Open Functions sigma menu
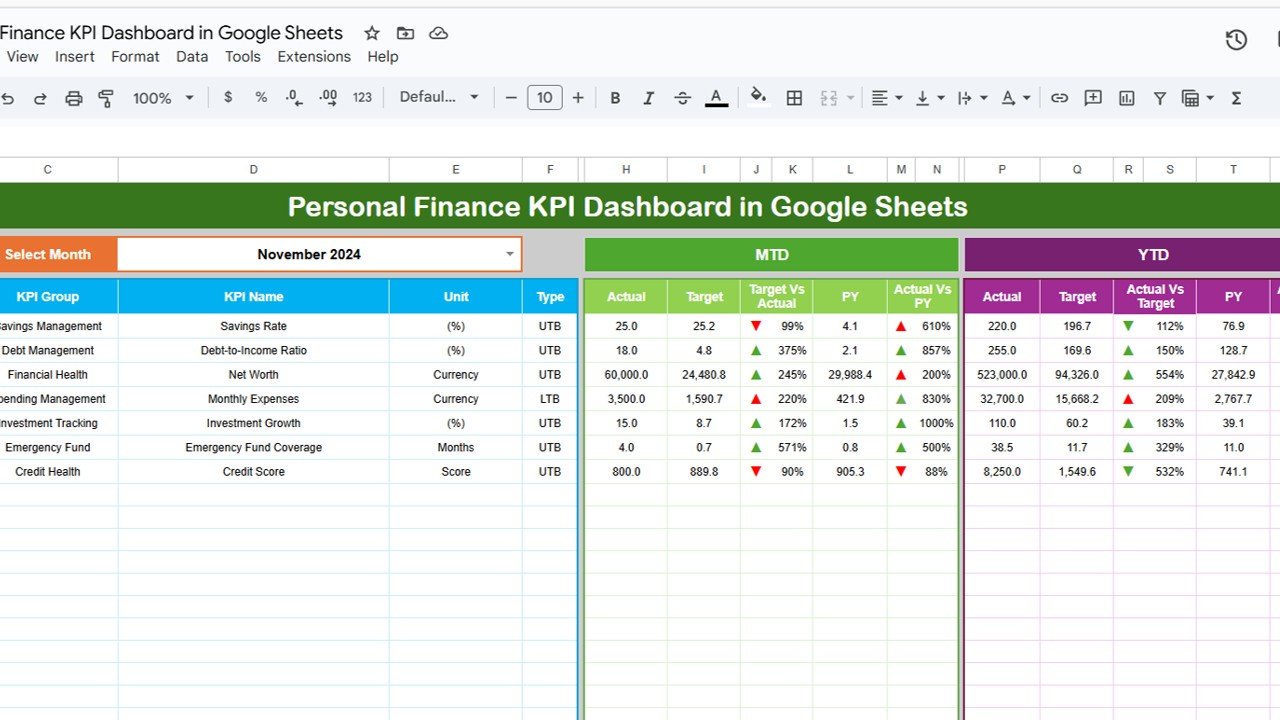This screenshot has height=720, width=1280. (1236, 98)
